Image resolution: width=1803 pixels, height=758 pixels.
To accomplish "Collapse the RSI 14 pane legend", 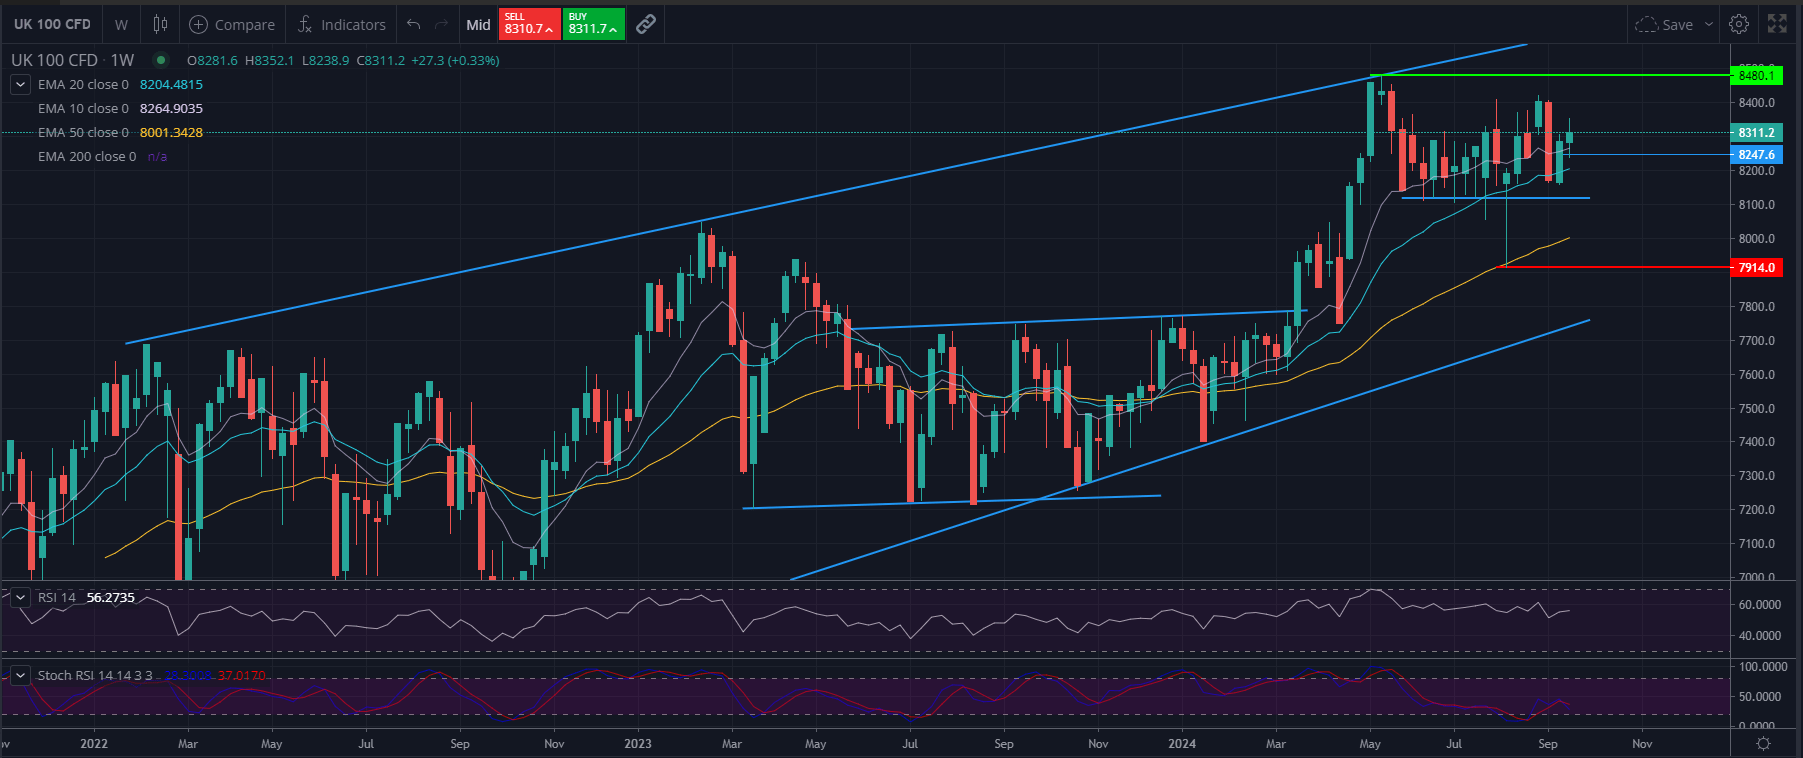I will pyautogui.click(x=20, y=597).
